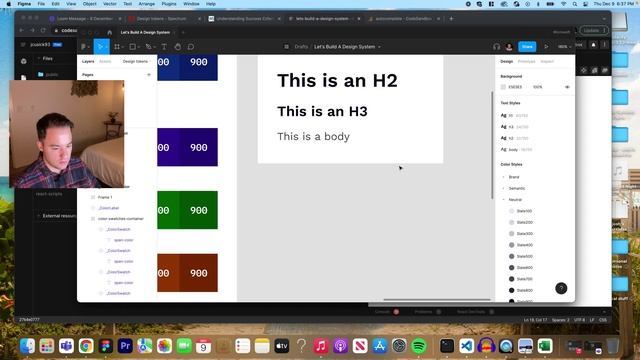Click the 'This is an H2' text

tap(337, 80)
